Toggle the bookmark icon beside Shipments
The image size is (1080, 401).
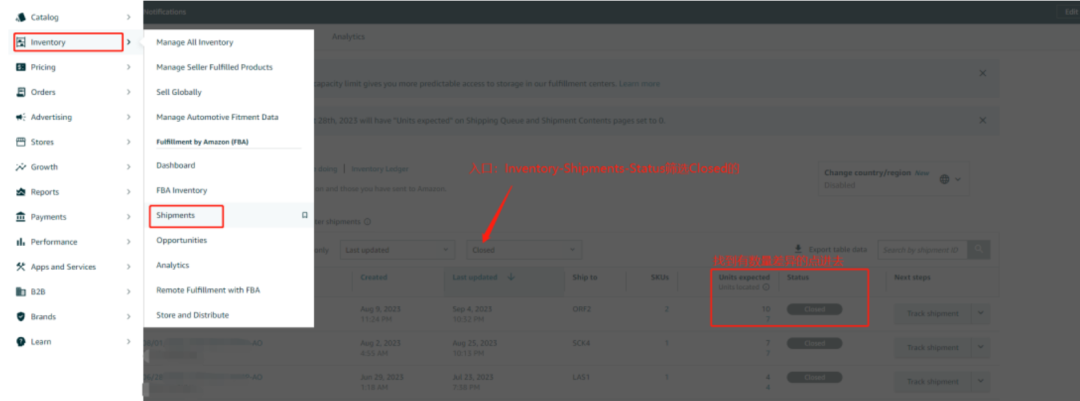click(304, 215)
